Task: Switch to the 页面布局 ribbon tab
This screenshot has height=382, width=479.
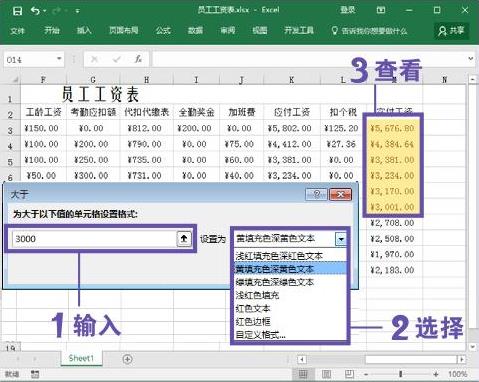Action: tap(124, 30)
